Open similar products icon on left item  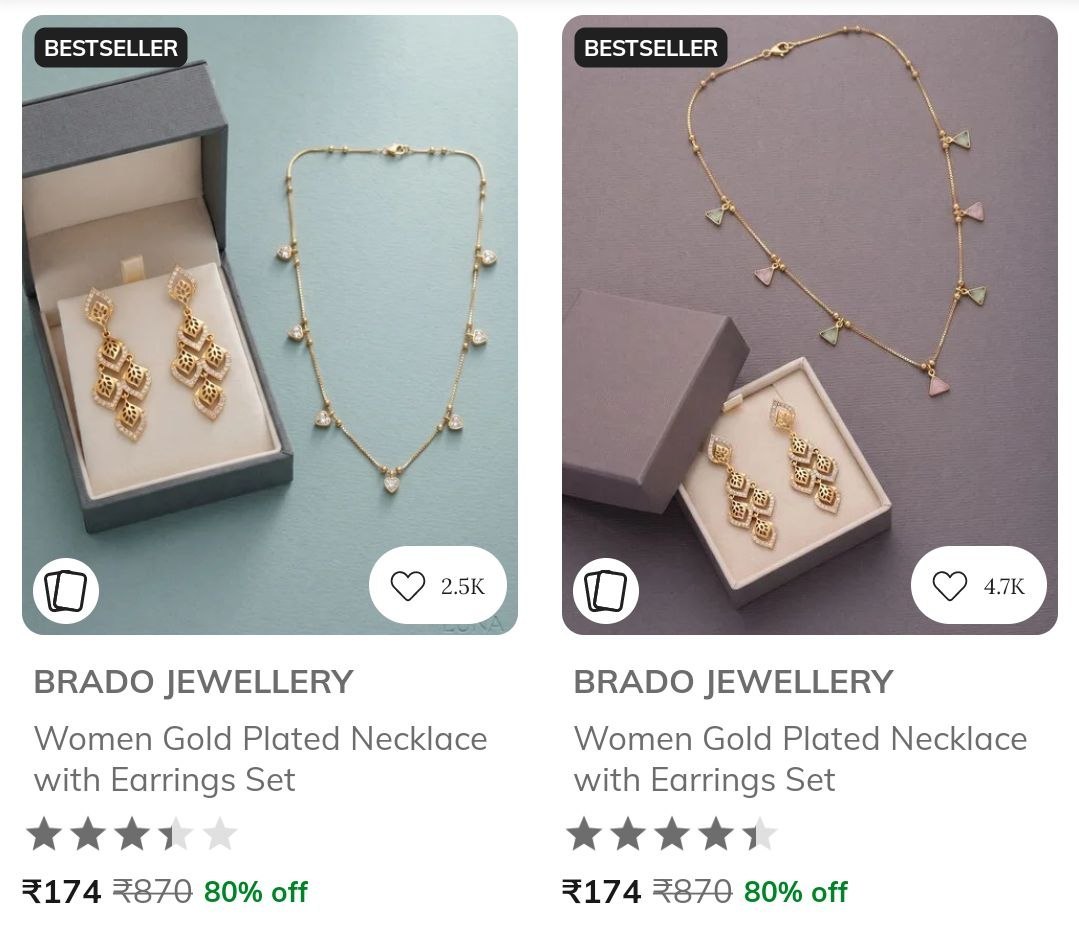66,590
